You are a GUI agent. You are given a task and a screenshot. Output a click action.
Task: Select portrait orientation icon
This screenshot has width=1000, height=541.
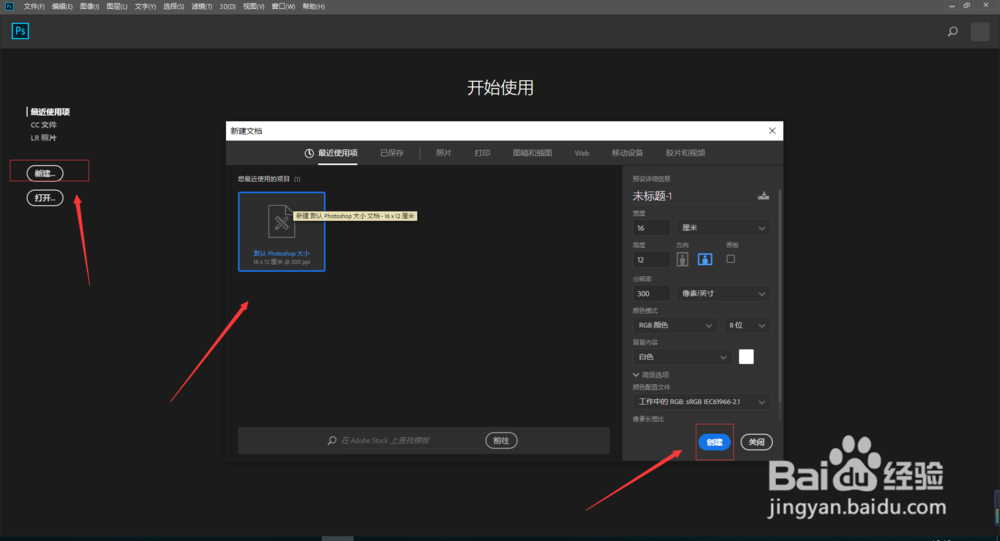click(x=682, y=259)
